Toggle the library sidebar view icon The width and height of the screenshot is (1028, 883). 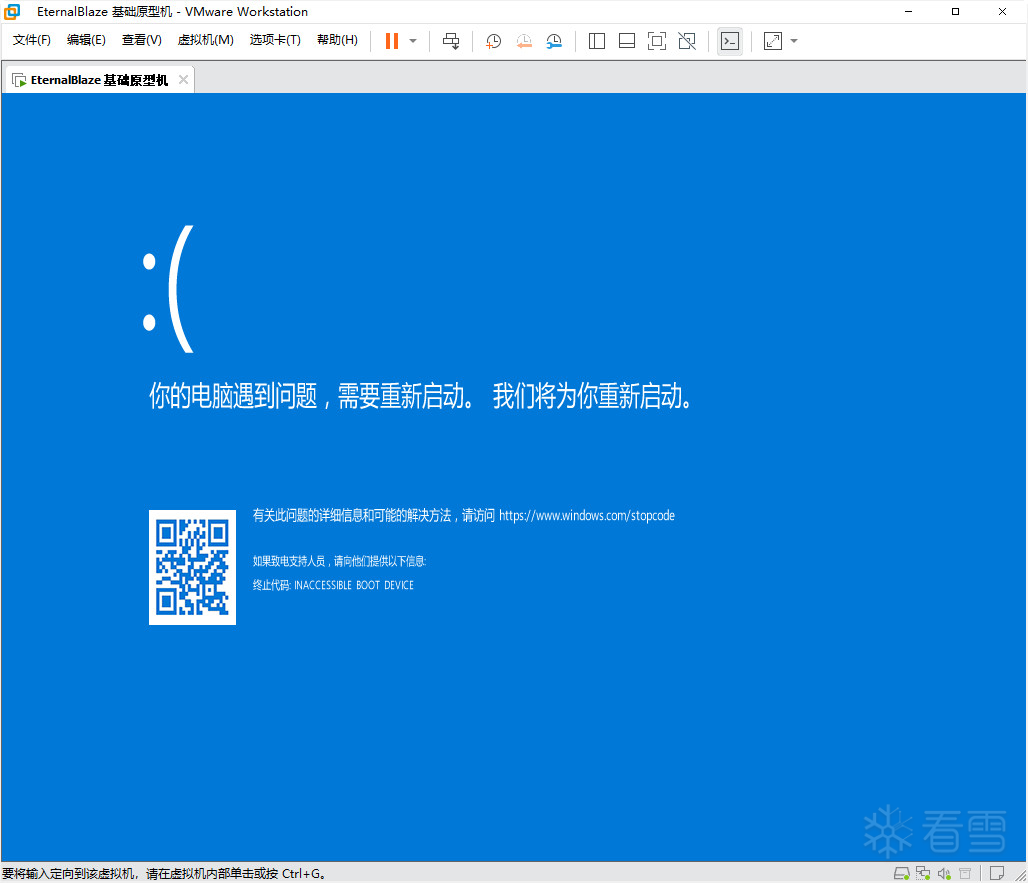click(x=597, y=41)
